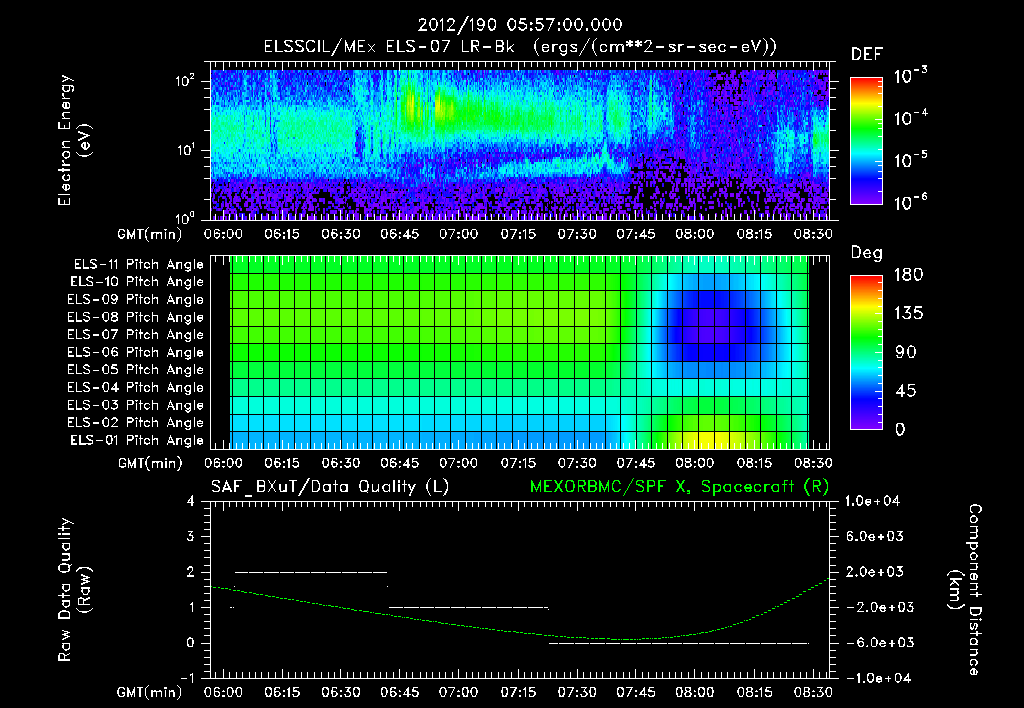Click the ELS-06 Pitch Angle row label
Image resolution: width=1024 pixels, height=708 pixels.
pyautogui.click(x=136, y=352)
